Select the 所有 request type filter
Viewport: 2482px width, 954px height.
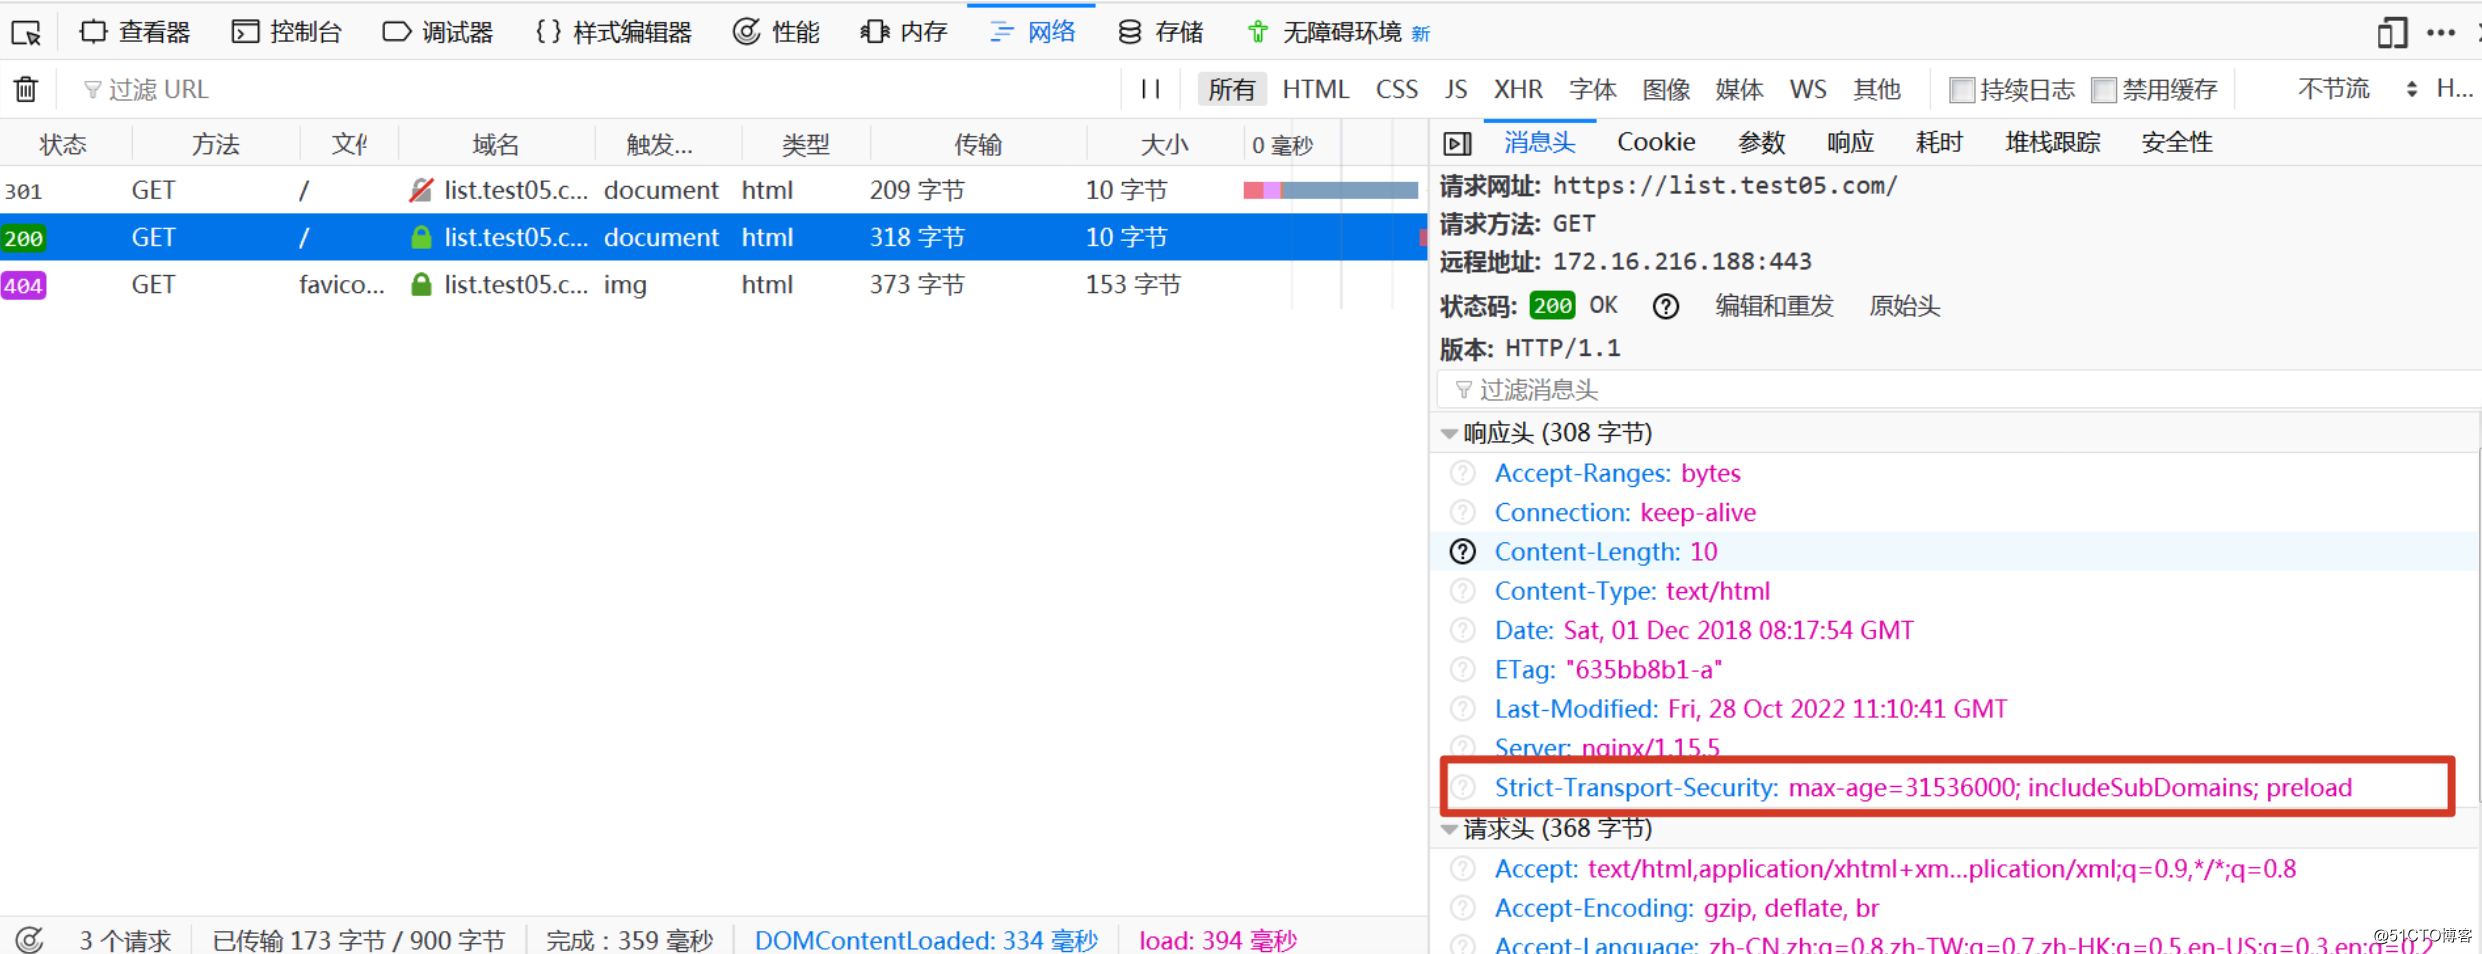[1231, 89]
